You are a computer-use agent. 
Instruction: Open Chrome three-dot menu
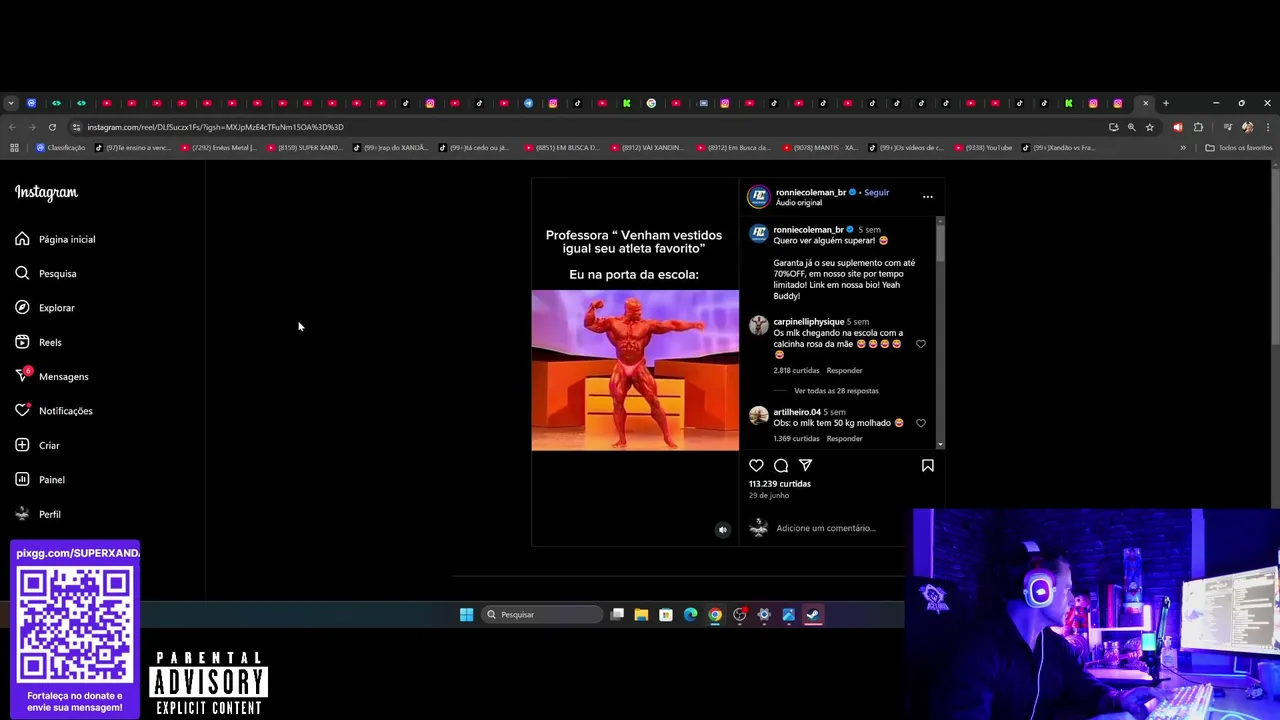pyautogui.click(x=1268, y=127)
